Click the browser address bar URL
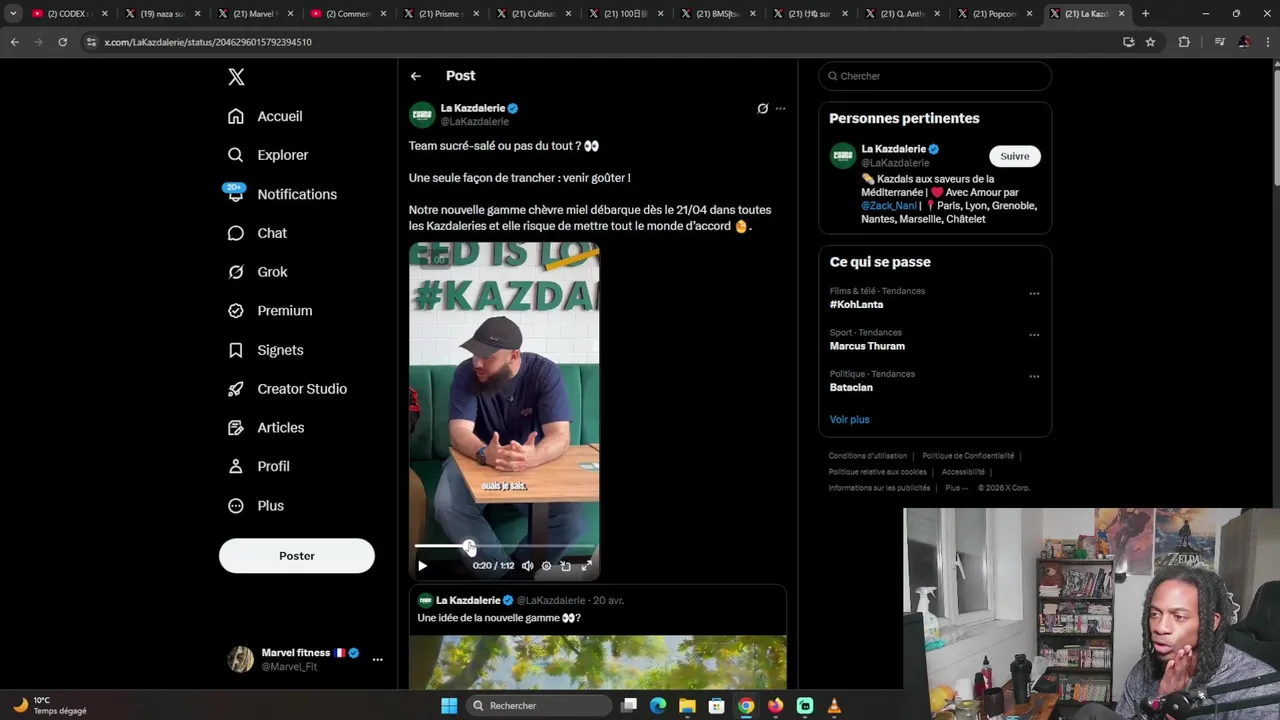Screen dimensions: 1280x720 click(x=208, y=42)
